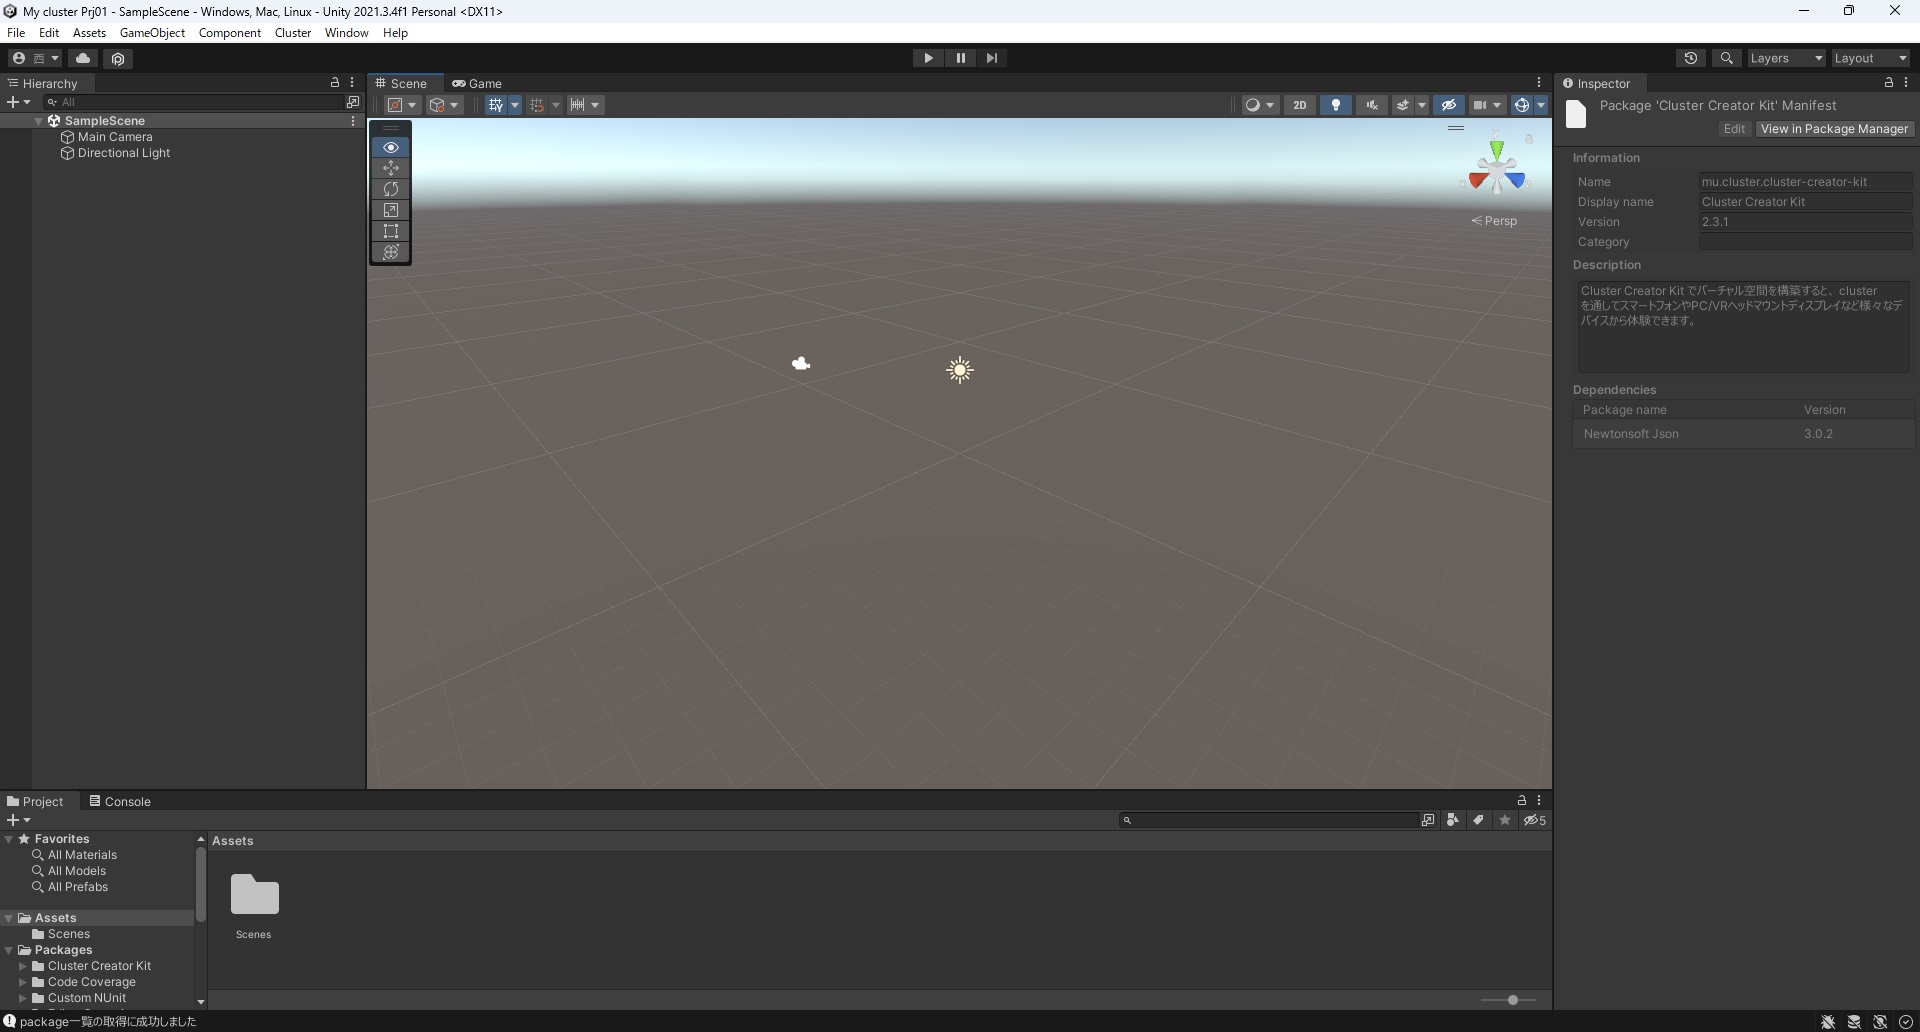Screen dimensions: 1920x1032
Task: Select the Rotate tool in Scene view
Action: coord(390,189)
